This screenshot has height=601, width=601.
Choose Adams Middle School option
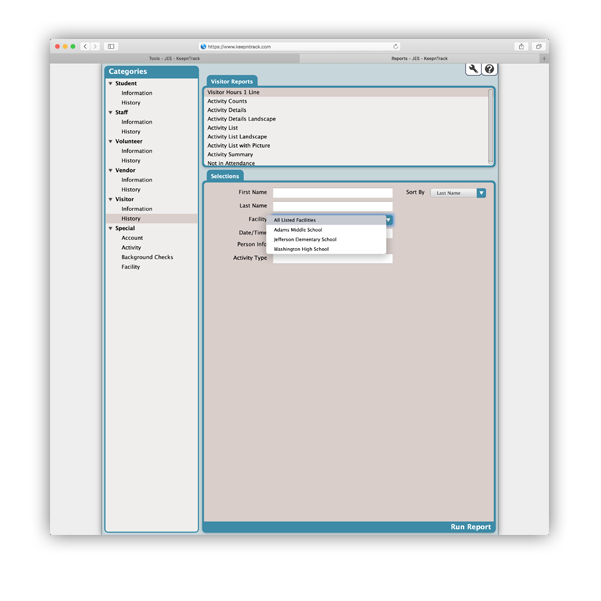point(326,230)
